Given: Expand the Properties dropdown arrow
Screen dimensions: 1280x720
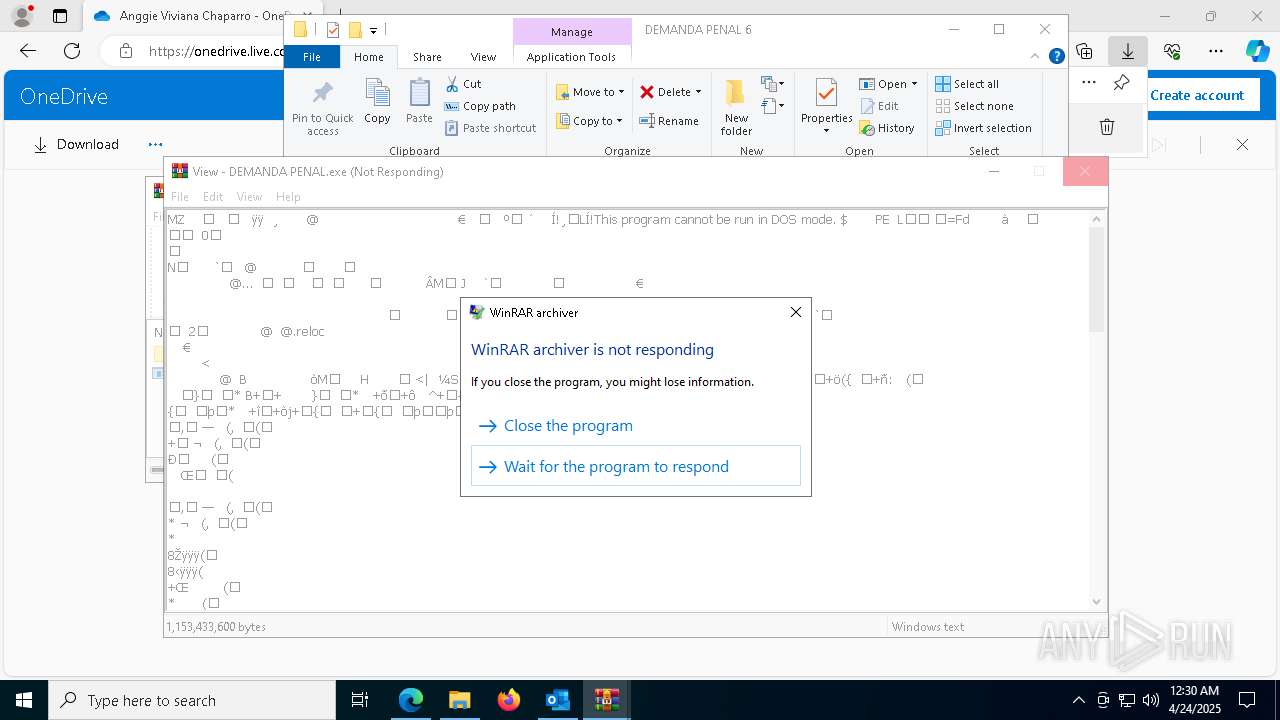Looking at the screenshot, I should point(826,131).
